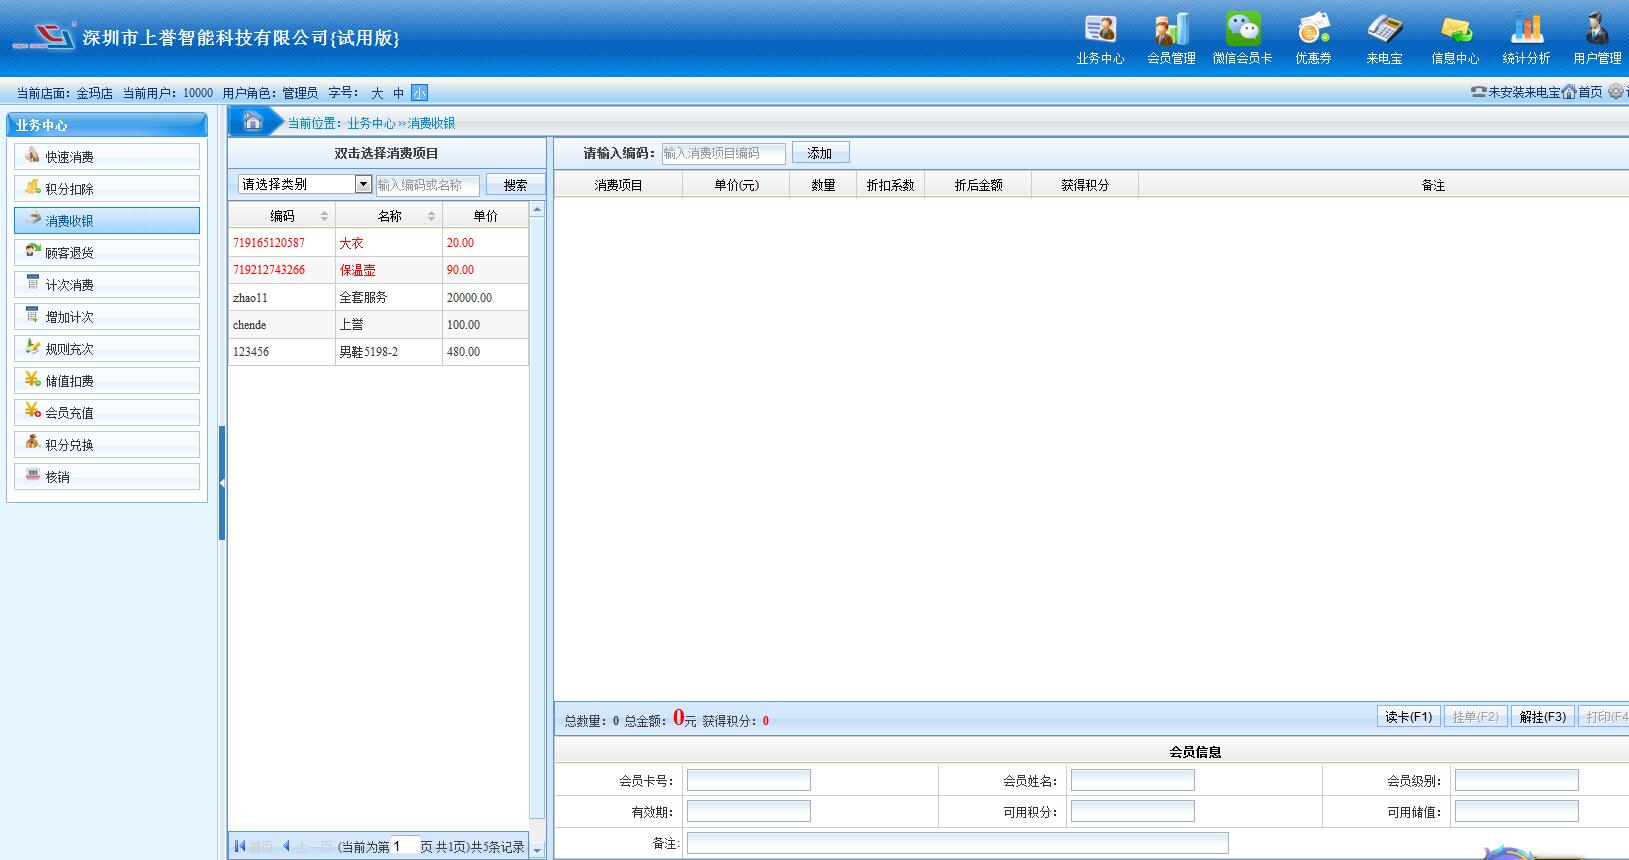Viewport: 1629px width, 860px height.
Task: Open the 来电宝 telephone icon
Action: pyautogui.click(x=1384, y=29)
